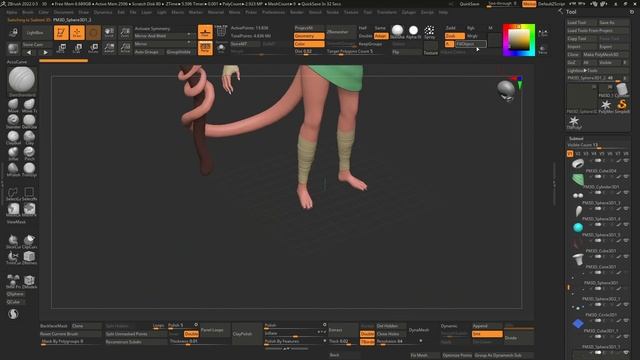
Task: Select the Move brush
Action: [13, 105]
